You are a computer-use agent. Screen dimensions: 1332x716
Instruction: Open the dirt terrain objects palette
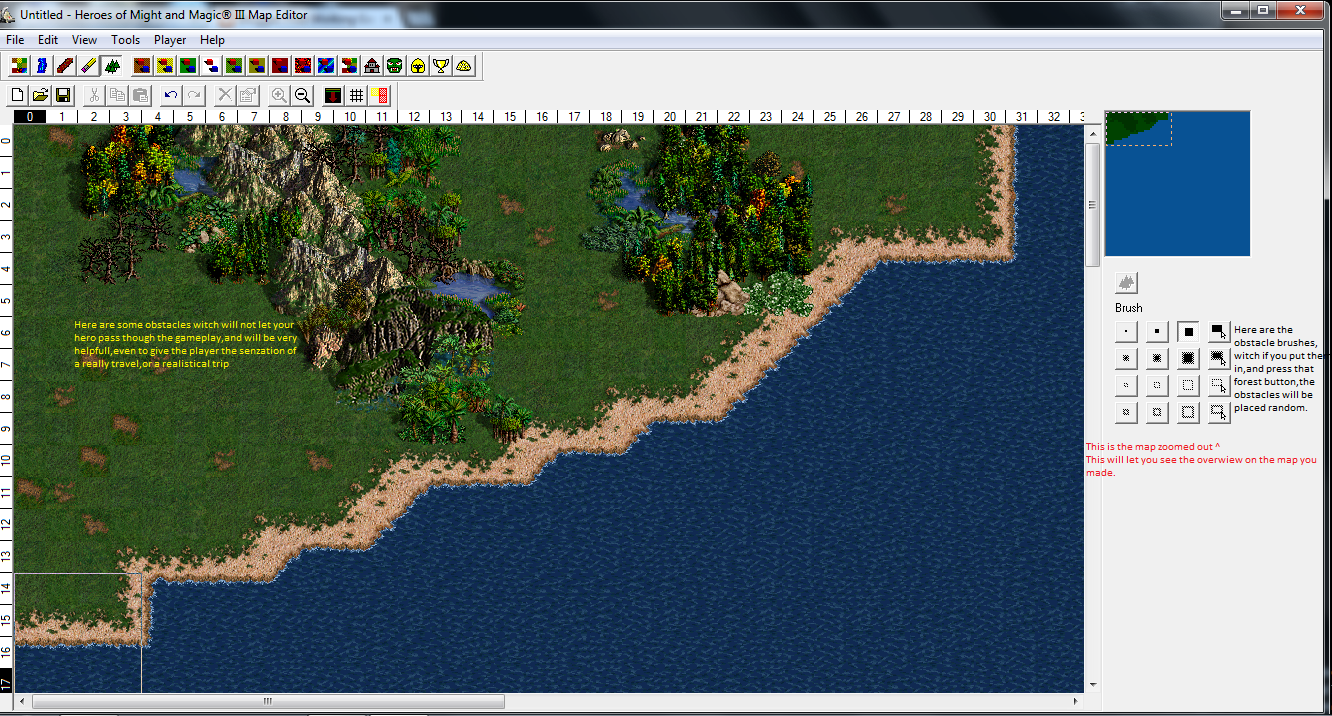click(142, 66)
